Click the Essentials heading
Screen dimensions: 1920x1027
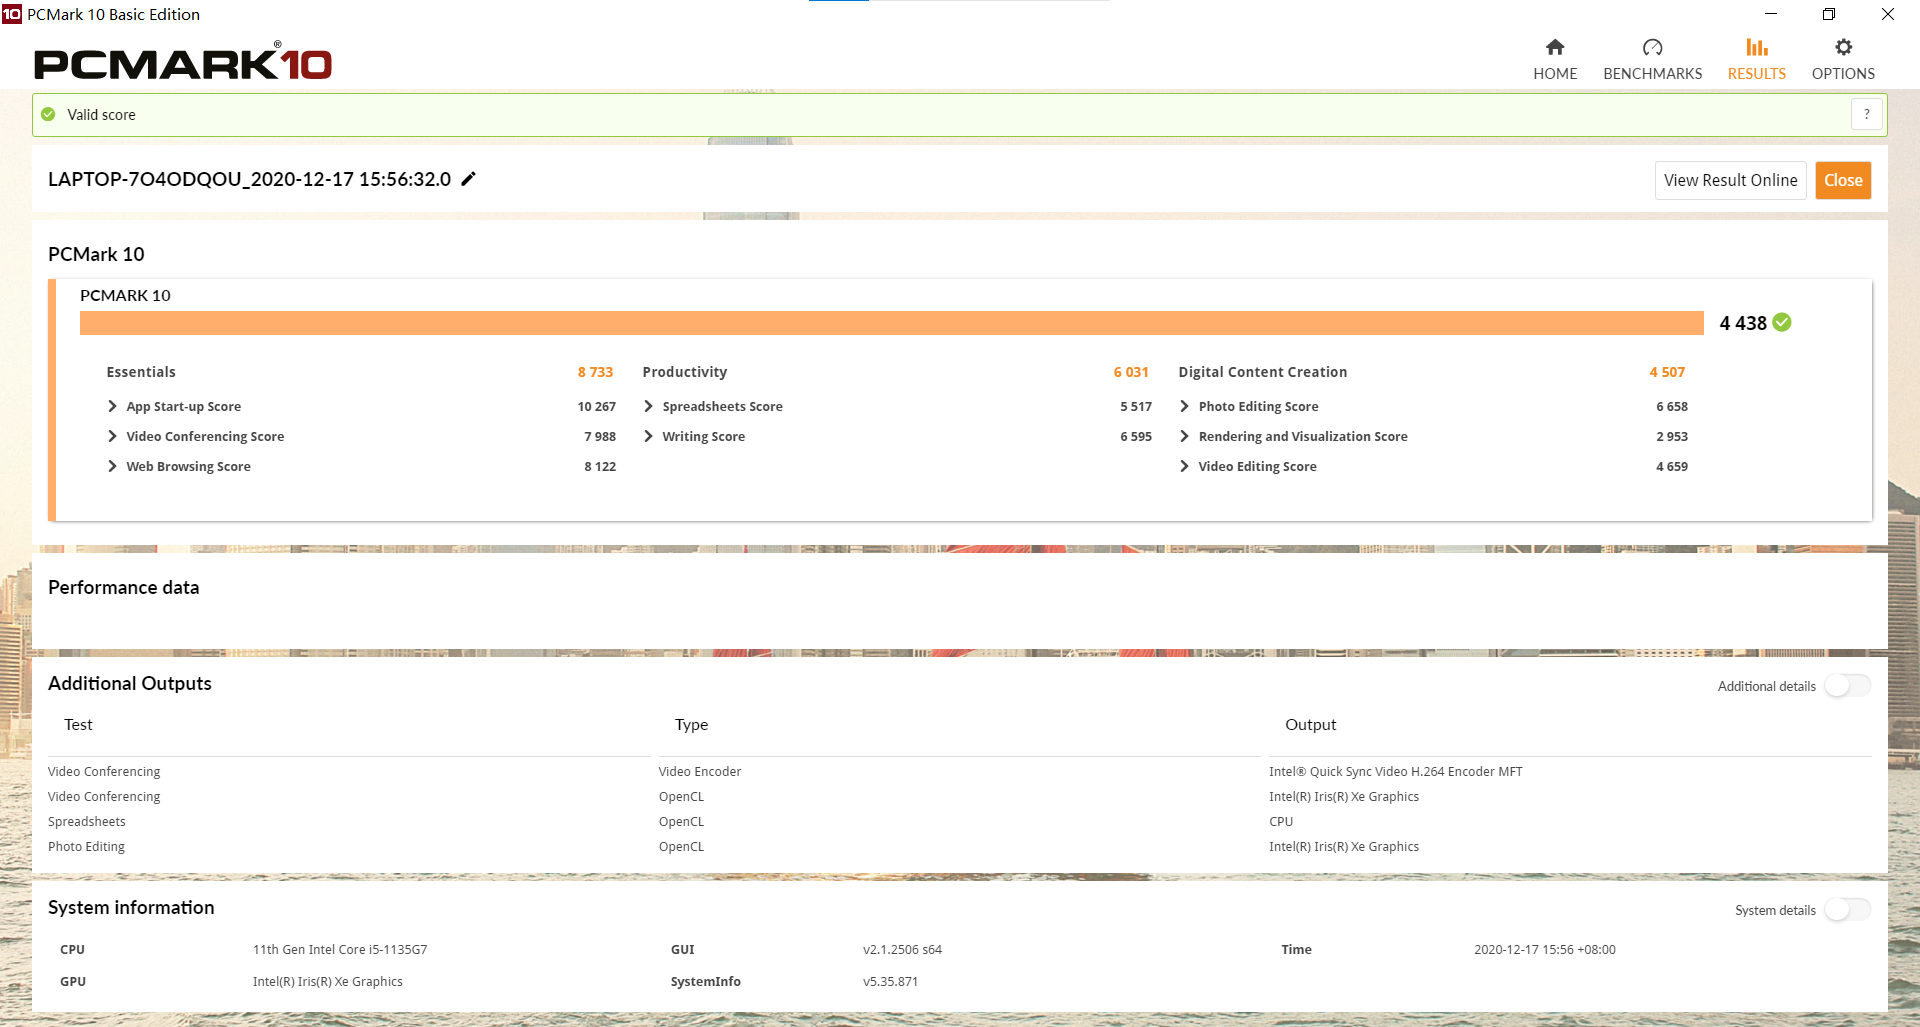click(x=141, y=372)
